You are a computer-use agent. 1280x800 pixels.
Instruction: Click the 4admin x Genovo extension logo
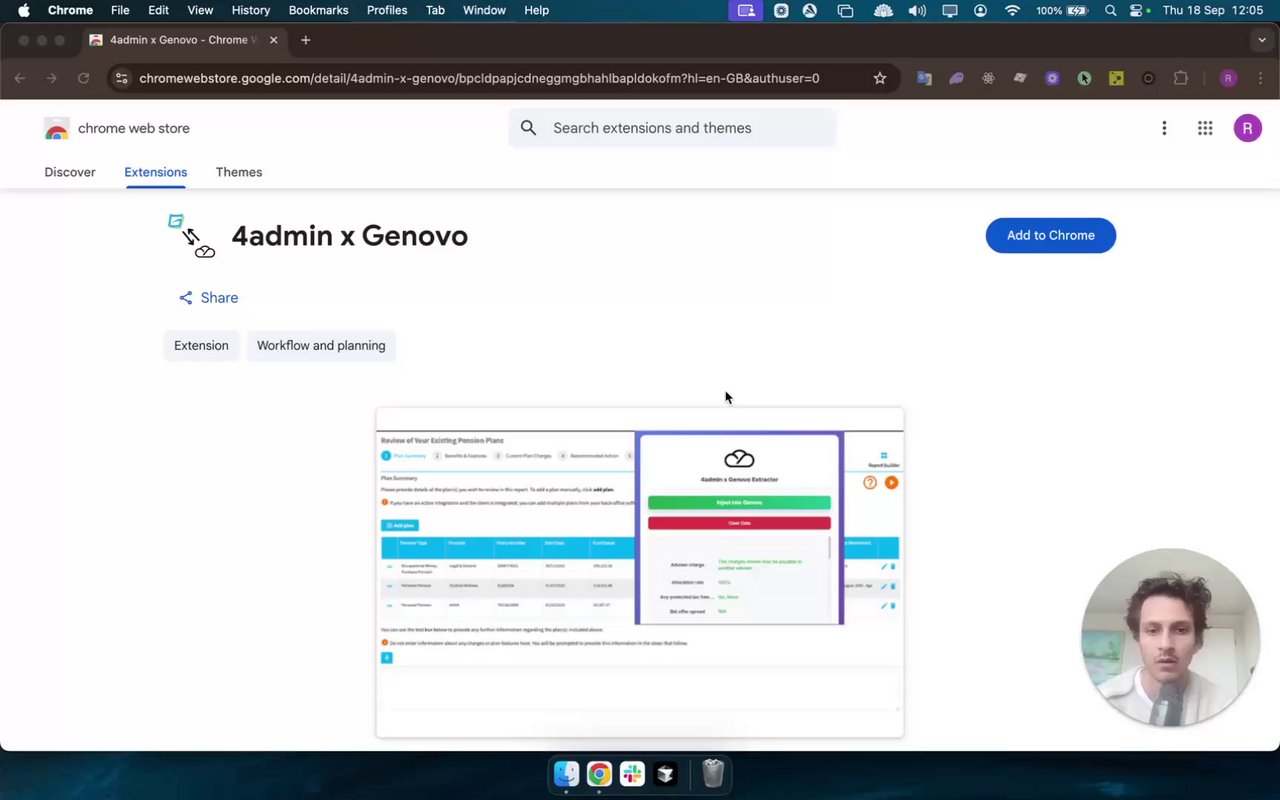pos(191,236)
